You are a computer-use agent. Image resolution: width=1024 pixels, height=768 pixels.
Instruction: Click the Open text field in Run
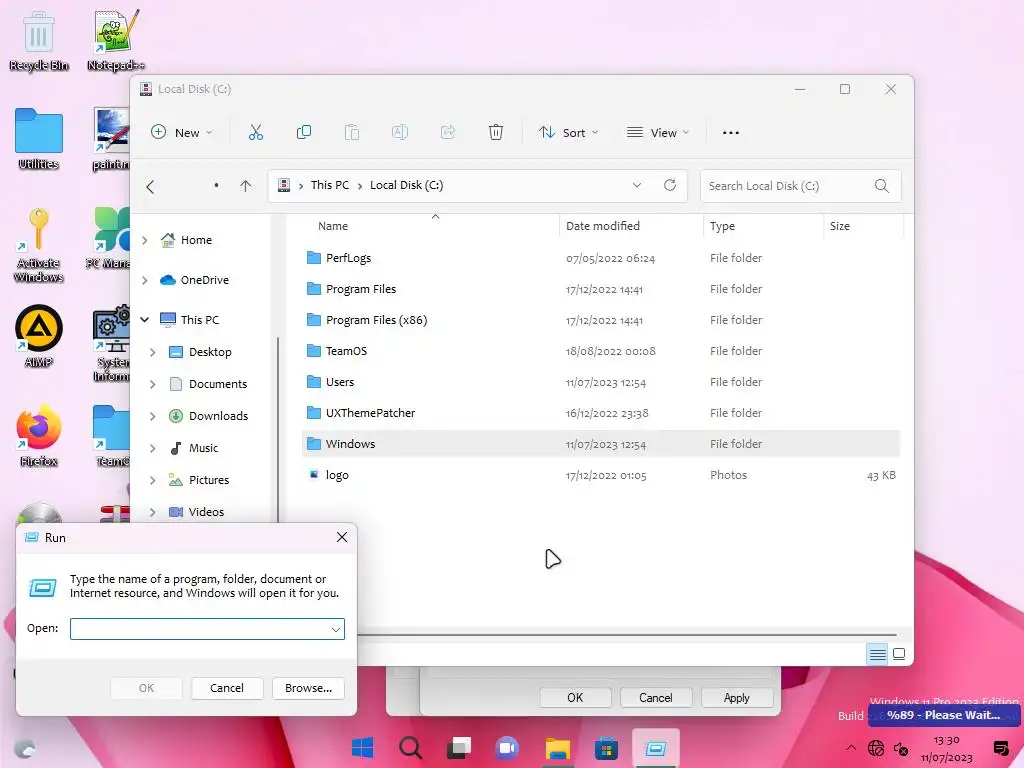tap(207, 629)
